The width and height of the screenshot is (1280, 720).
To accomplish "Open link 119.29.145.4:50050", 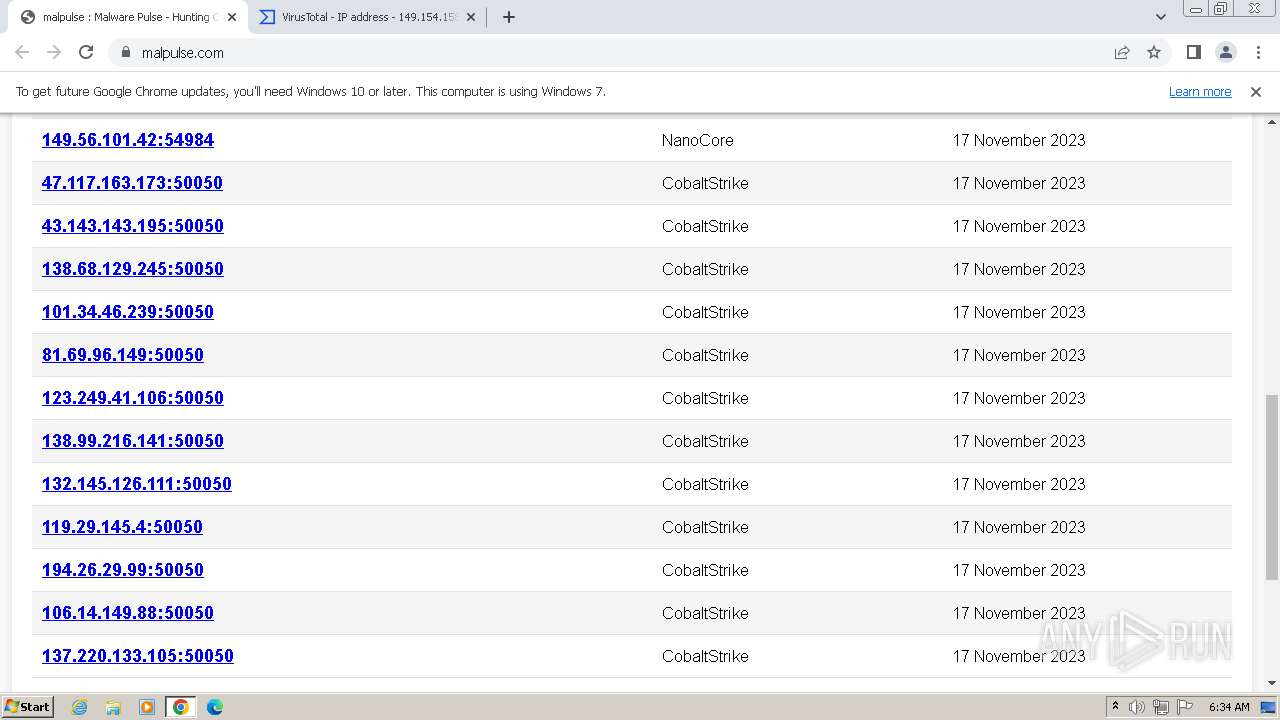I will coord(122,527).
